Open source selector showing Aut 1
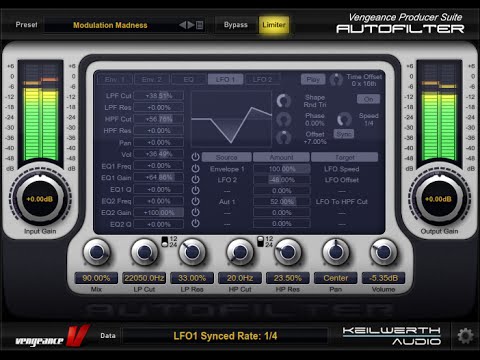 (227, 202)
